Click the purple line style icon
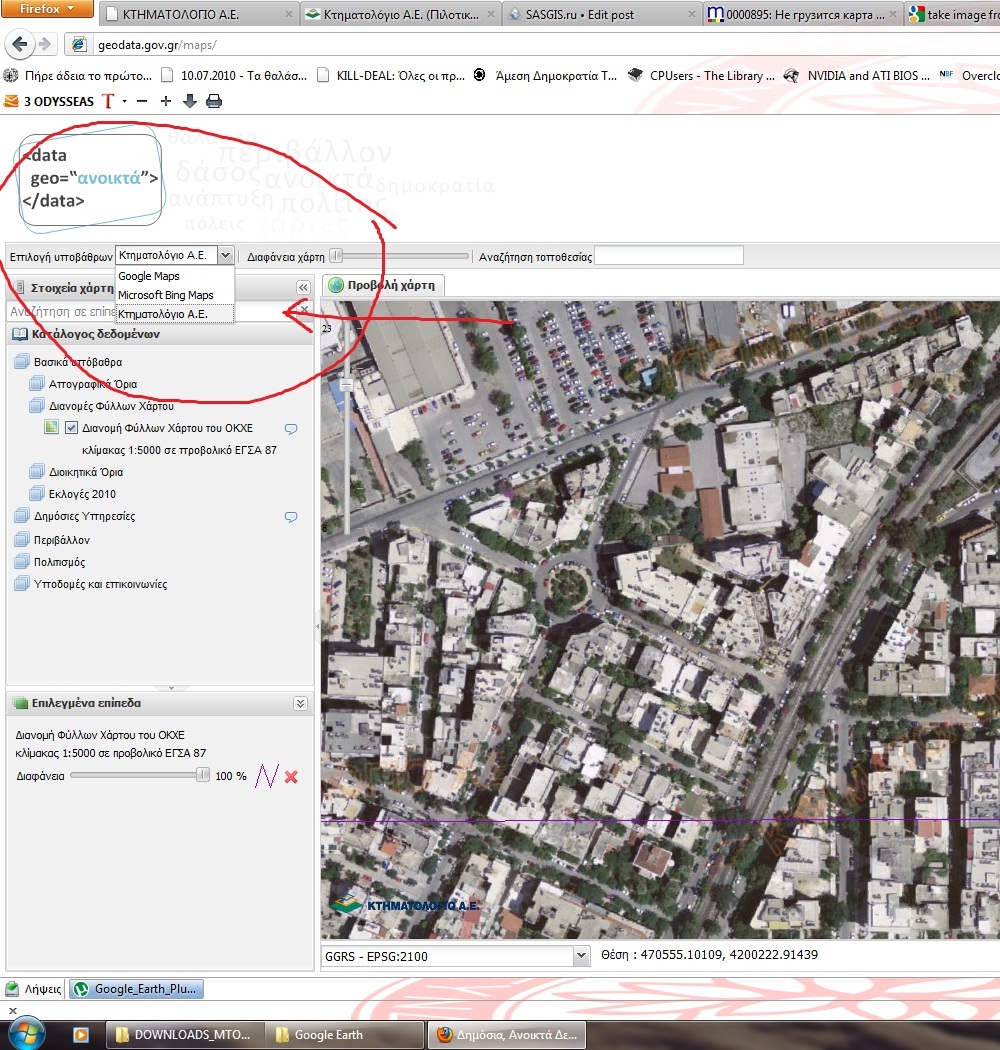The width and height of the screenshot is (1000, 1050). click(x=266, y=776)
